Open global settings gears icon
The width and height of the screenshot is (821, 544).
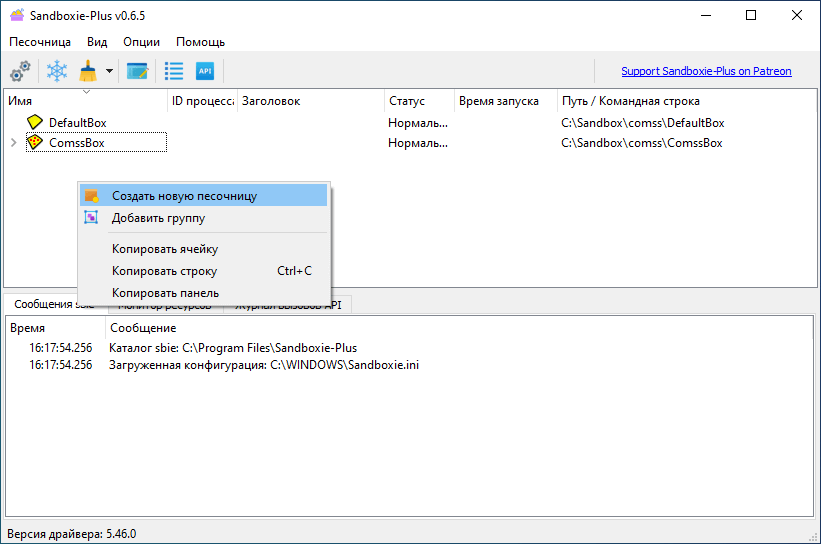[20, 71]
